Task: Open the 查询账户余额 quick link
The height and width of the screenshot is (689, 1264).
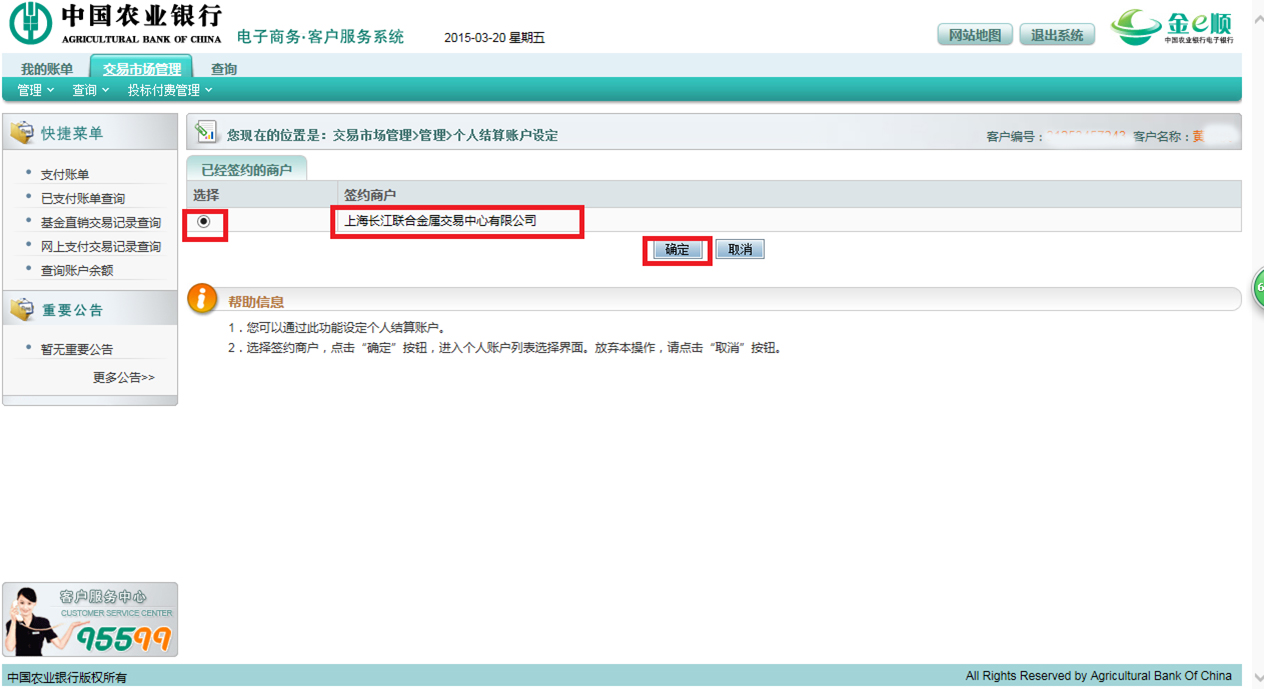Action: (77, 270)
